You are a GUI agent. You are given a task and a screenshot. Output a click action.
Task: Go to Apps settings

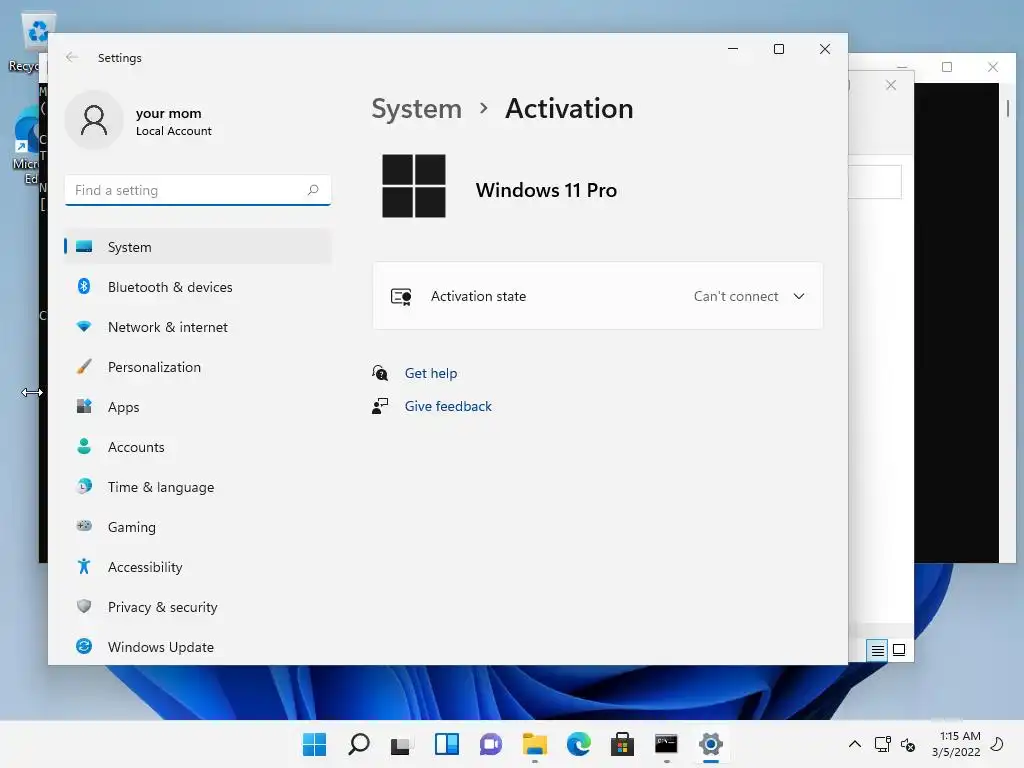(198, 406)
